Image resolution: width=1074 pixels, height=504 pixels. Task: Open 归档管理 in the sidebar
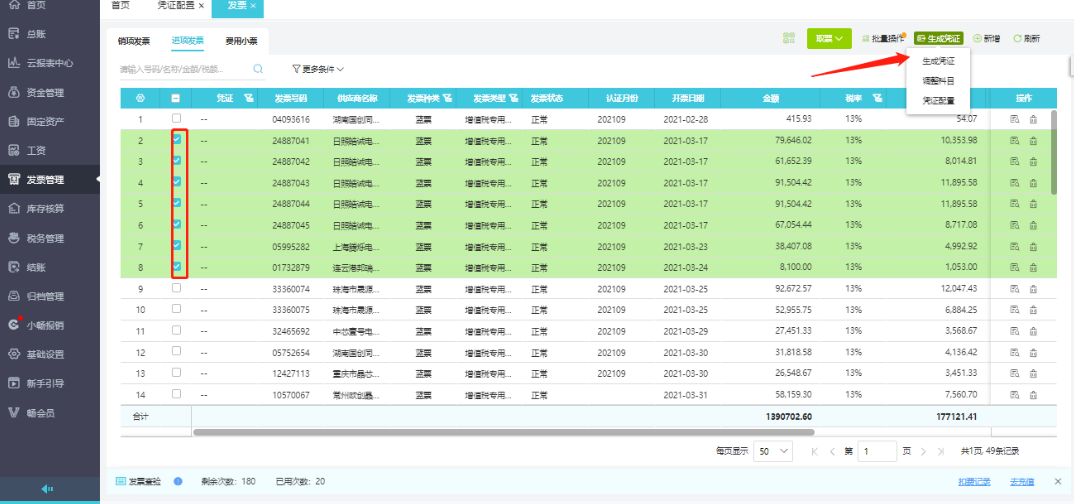tap(45, 297)
